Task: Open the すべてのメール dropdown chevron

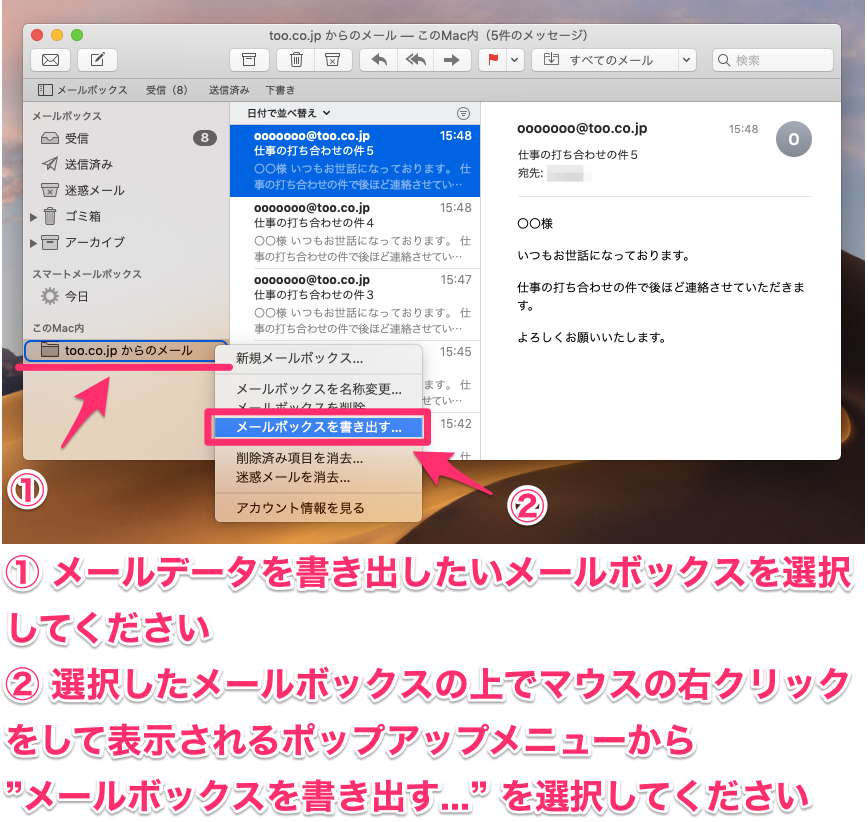Action: point(686,60)
